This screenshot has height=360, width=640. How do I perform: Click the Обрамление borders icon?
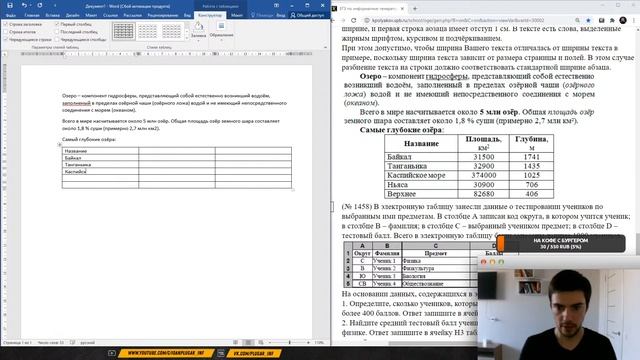click(x=221, y=26)
